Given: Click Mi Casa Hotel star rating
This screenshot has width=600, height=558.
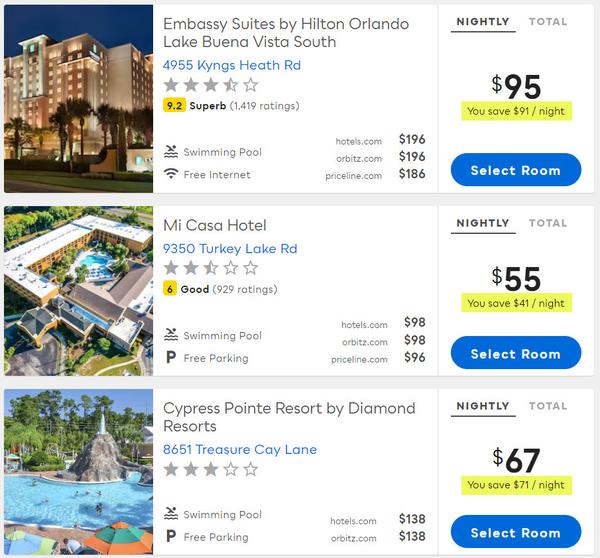Looking at the screenshot, I should (x=210, y=268).
